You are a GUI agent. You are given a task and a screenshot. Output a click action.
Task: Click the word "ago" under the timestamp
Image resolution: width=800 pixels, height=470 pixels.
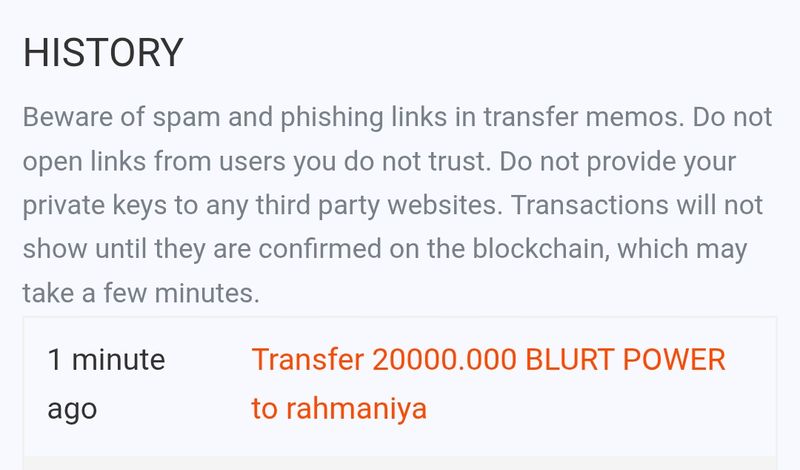(x=72, y=409)
